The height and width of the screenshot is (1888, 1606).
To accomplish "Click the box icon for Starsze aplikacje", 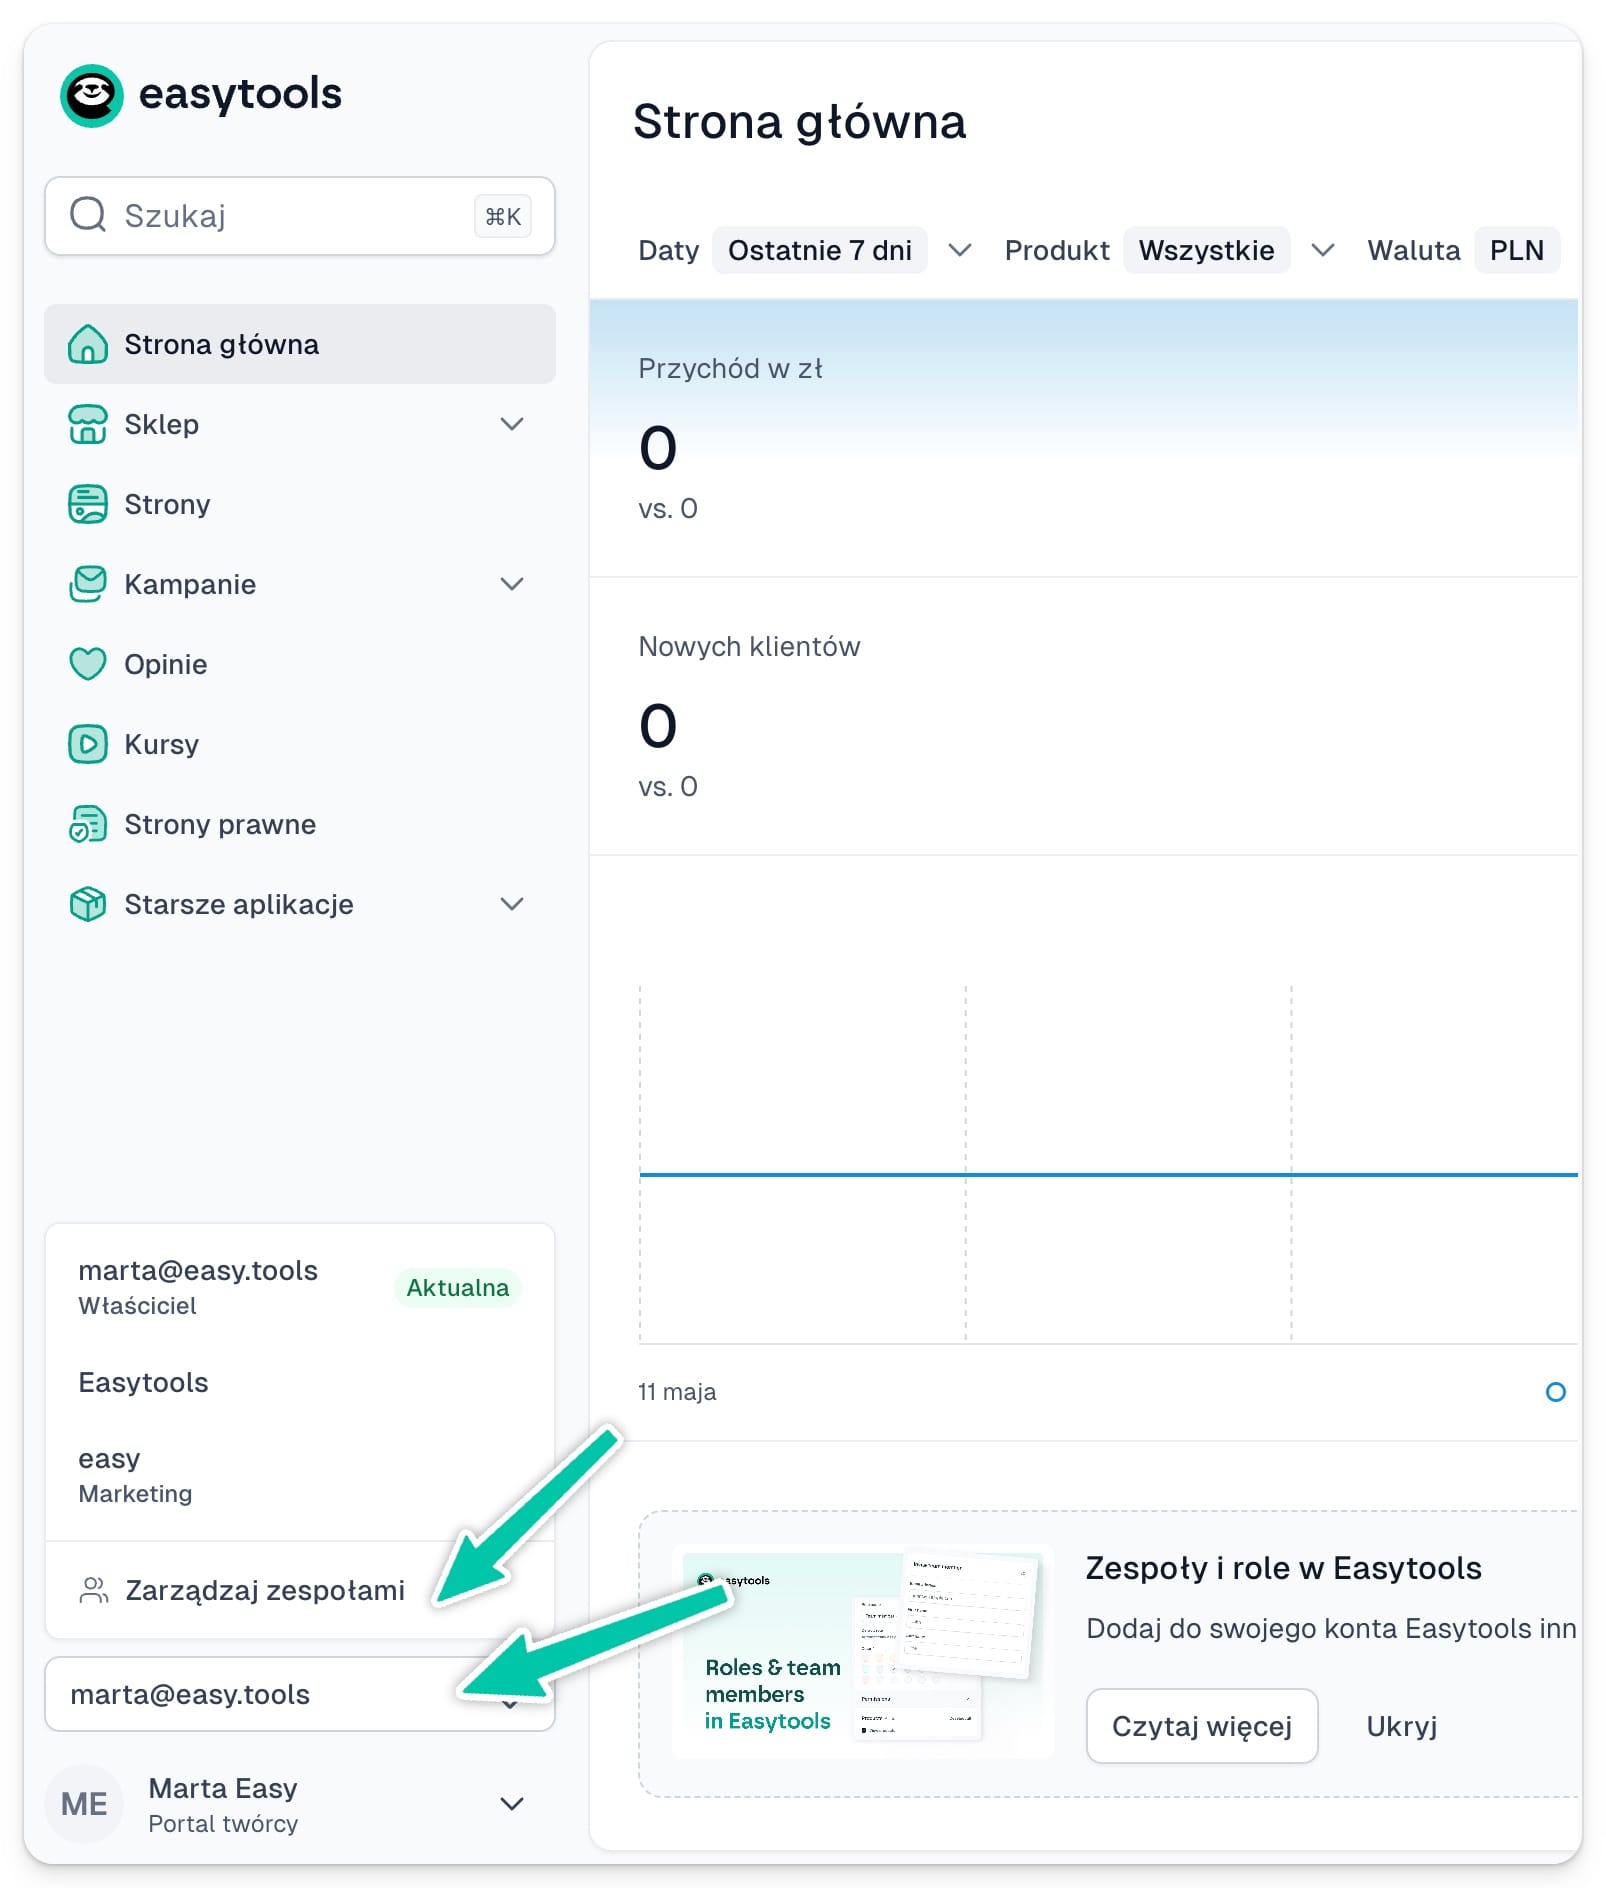I will (88, 904).
